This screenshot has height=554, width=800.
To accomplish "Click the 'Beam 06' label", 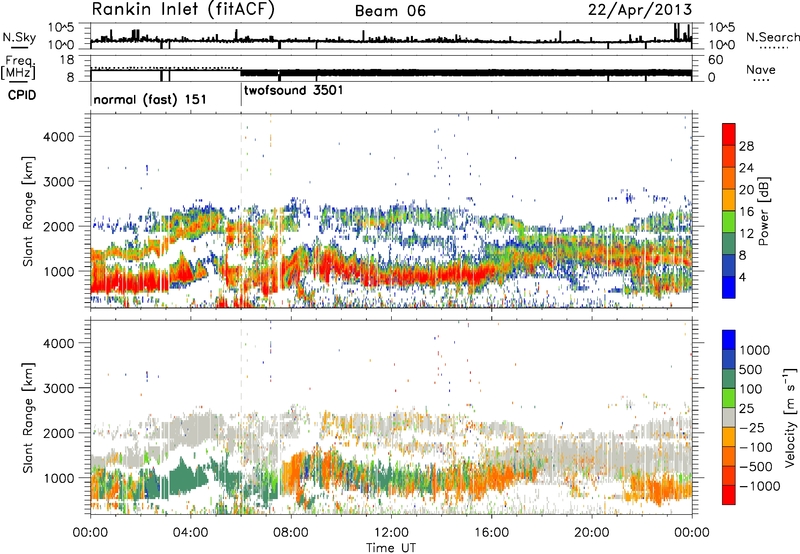I will (390, 11).
